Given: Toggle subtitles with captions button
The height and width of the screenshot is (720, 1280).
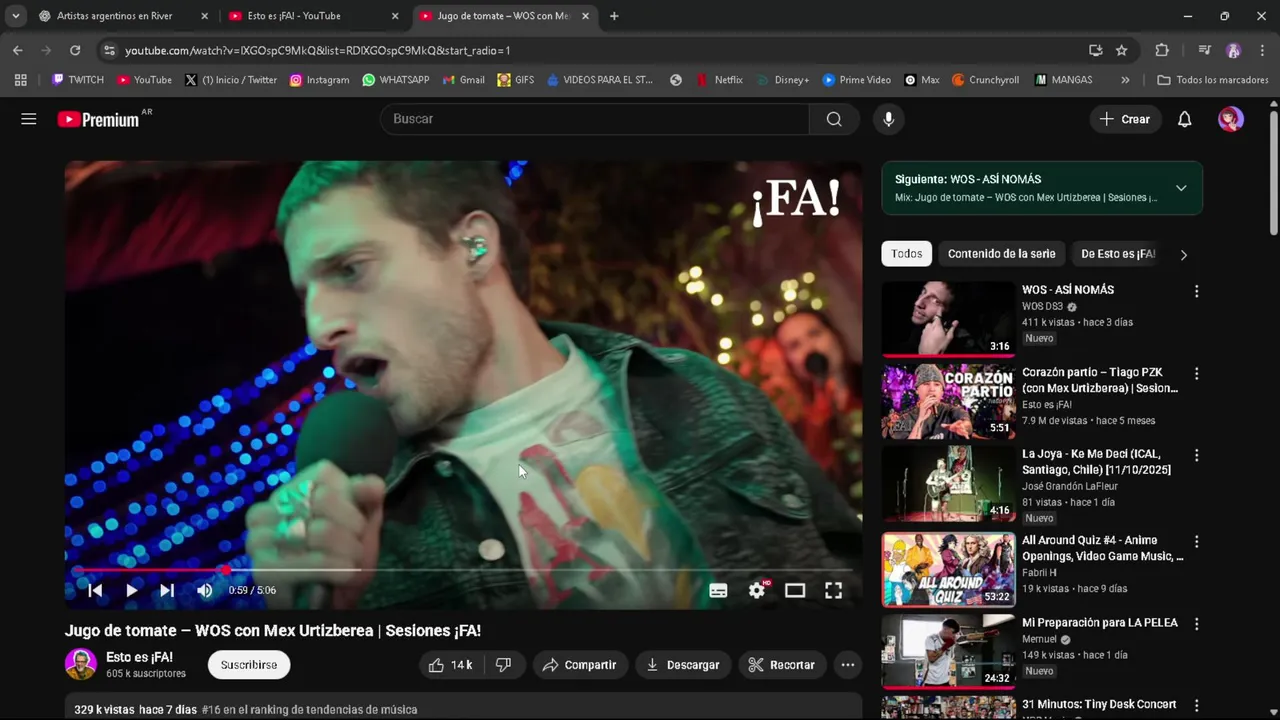Looking at the screenshot, I should tap(718, 590).
